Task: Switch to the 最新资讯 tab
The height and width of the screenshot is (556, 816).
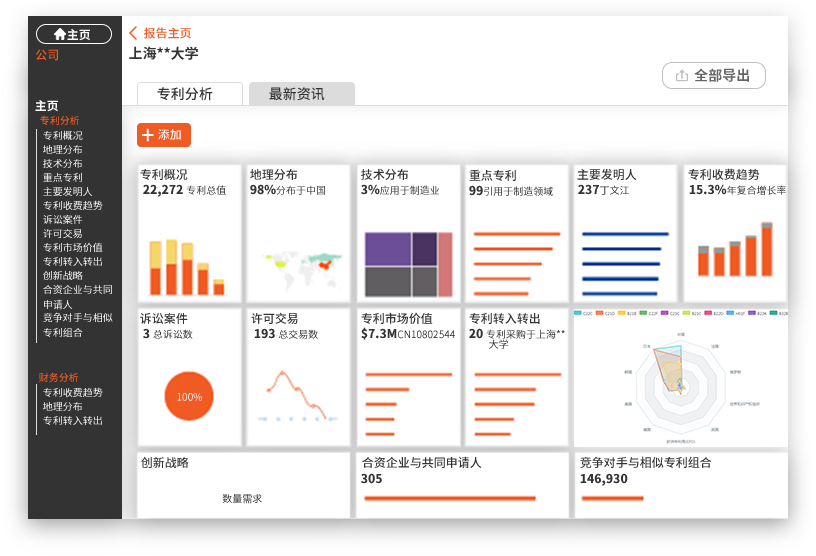Action: (x=301, y=94)
